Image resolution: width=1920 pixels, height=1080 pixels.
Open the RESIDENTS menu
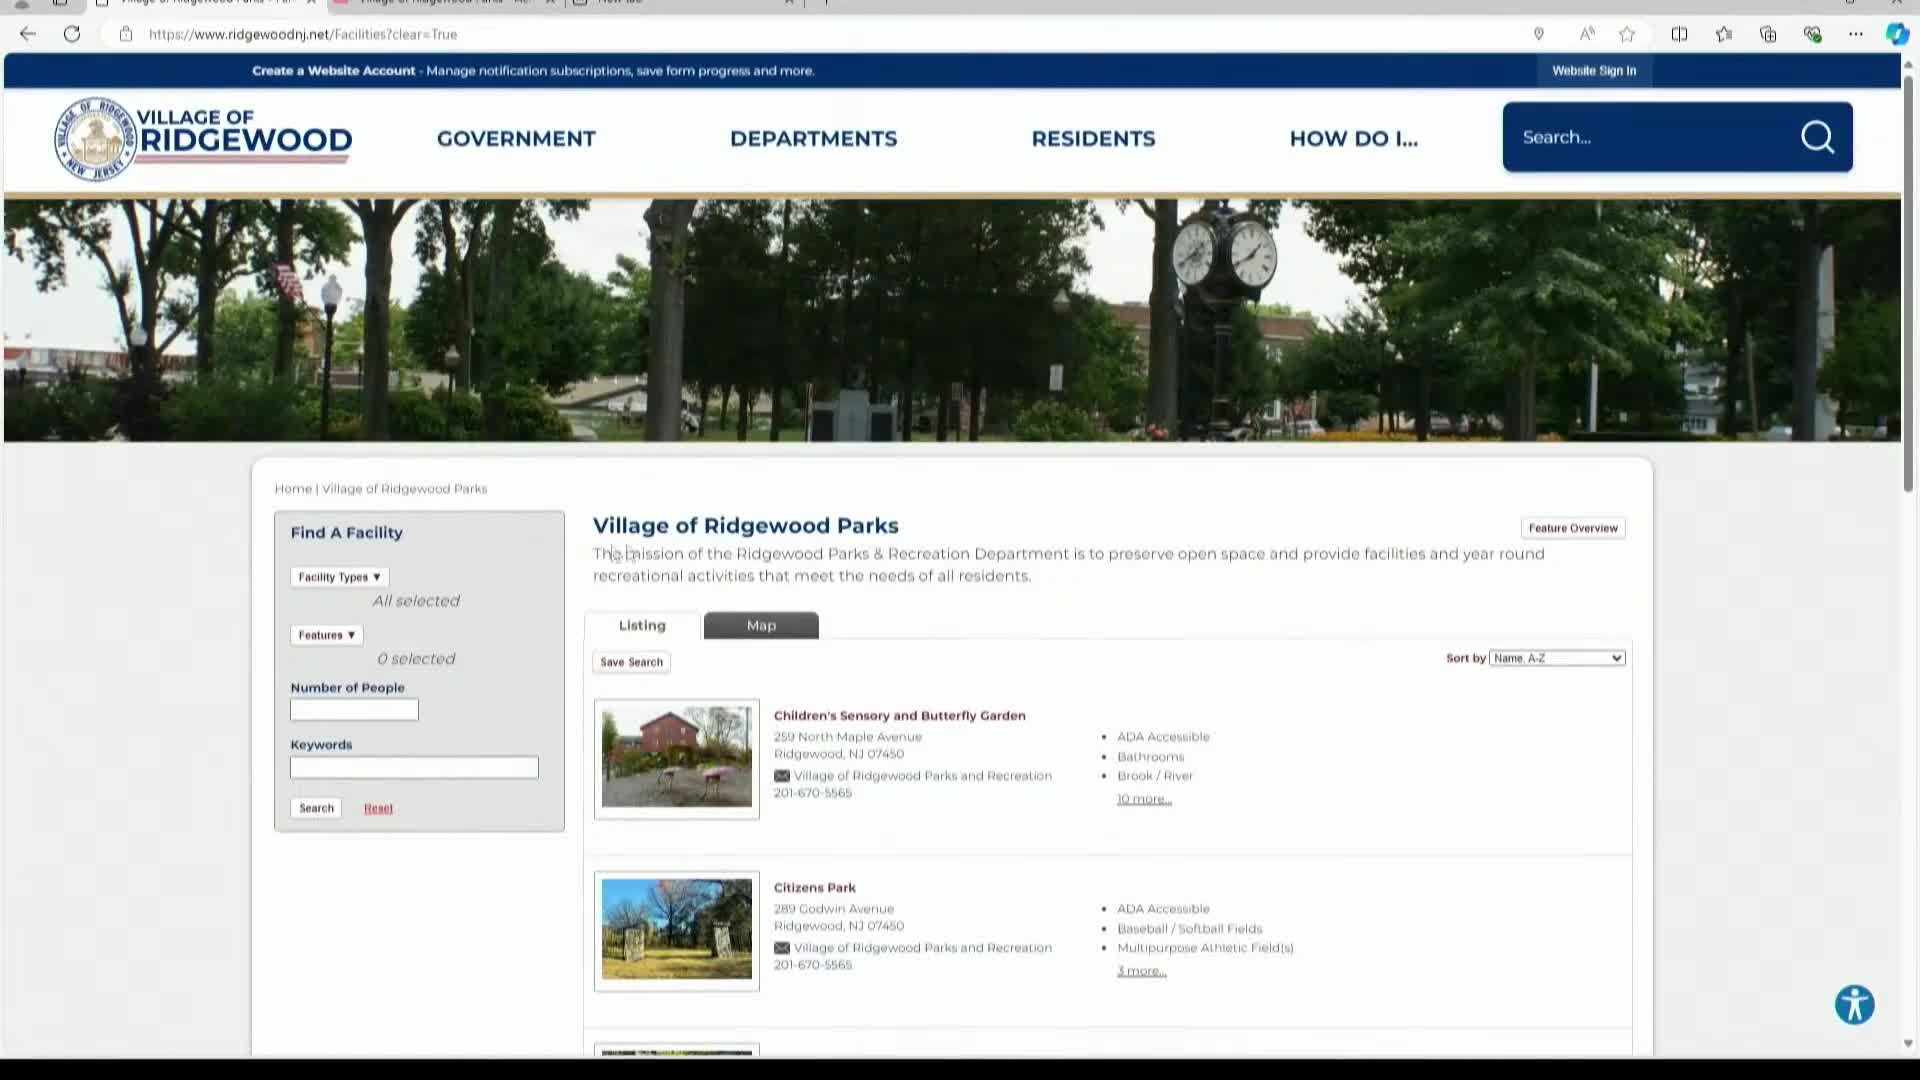click(x=1093, y=139)
